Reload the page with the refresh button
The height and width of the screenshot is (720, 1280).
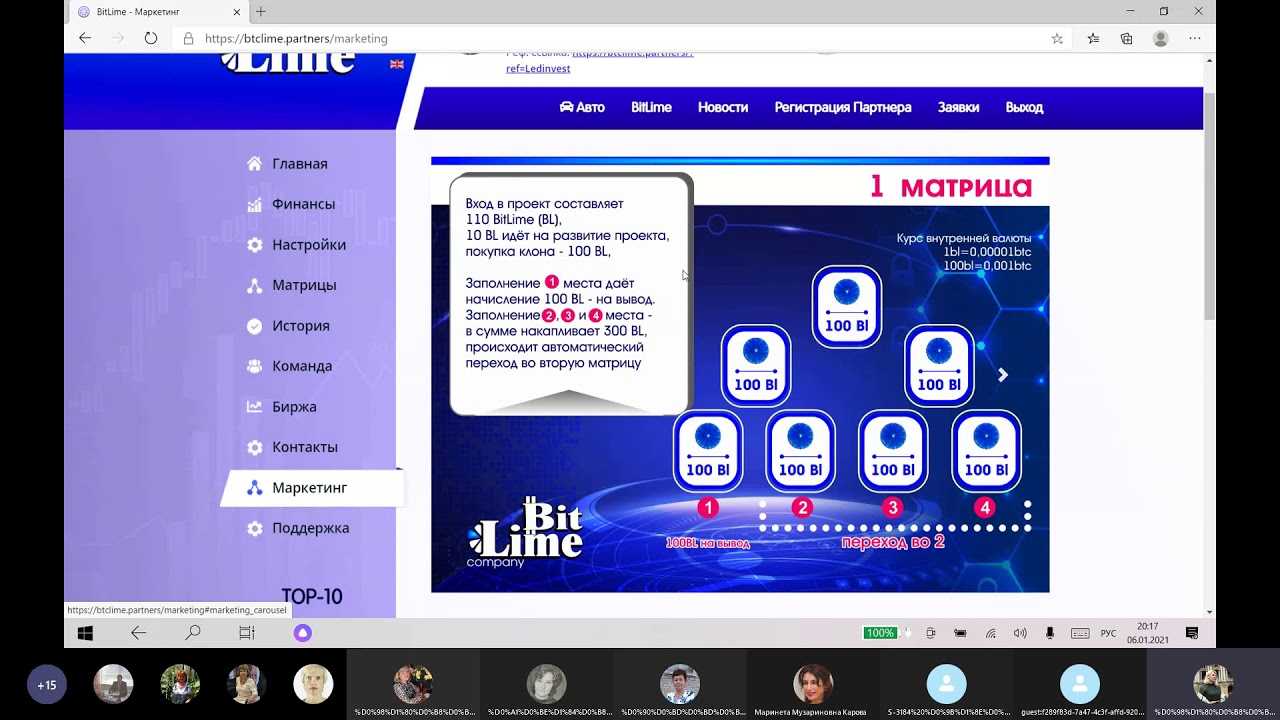pos(151,38)
